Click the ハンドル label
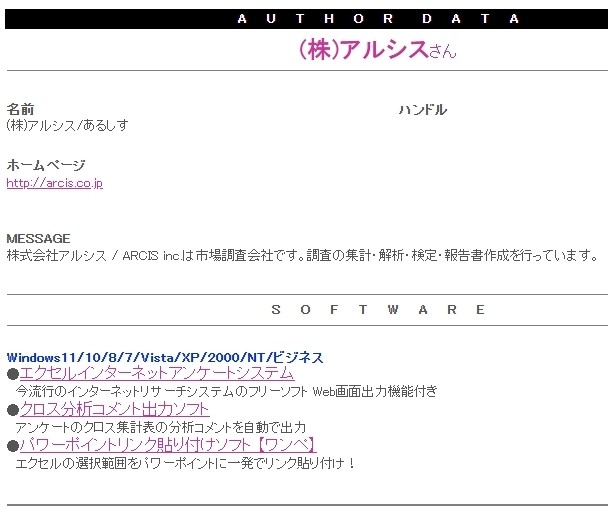Image resolution: width=608 pixels, height=515 pixels. [x=423, y=110]
